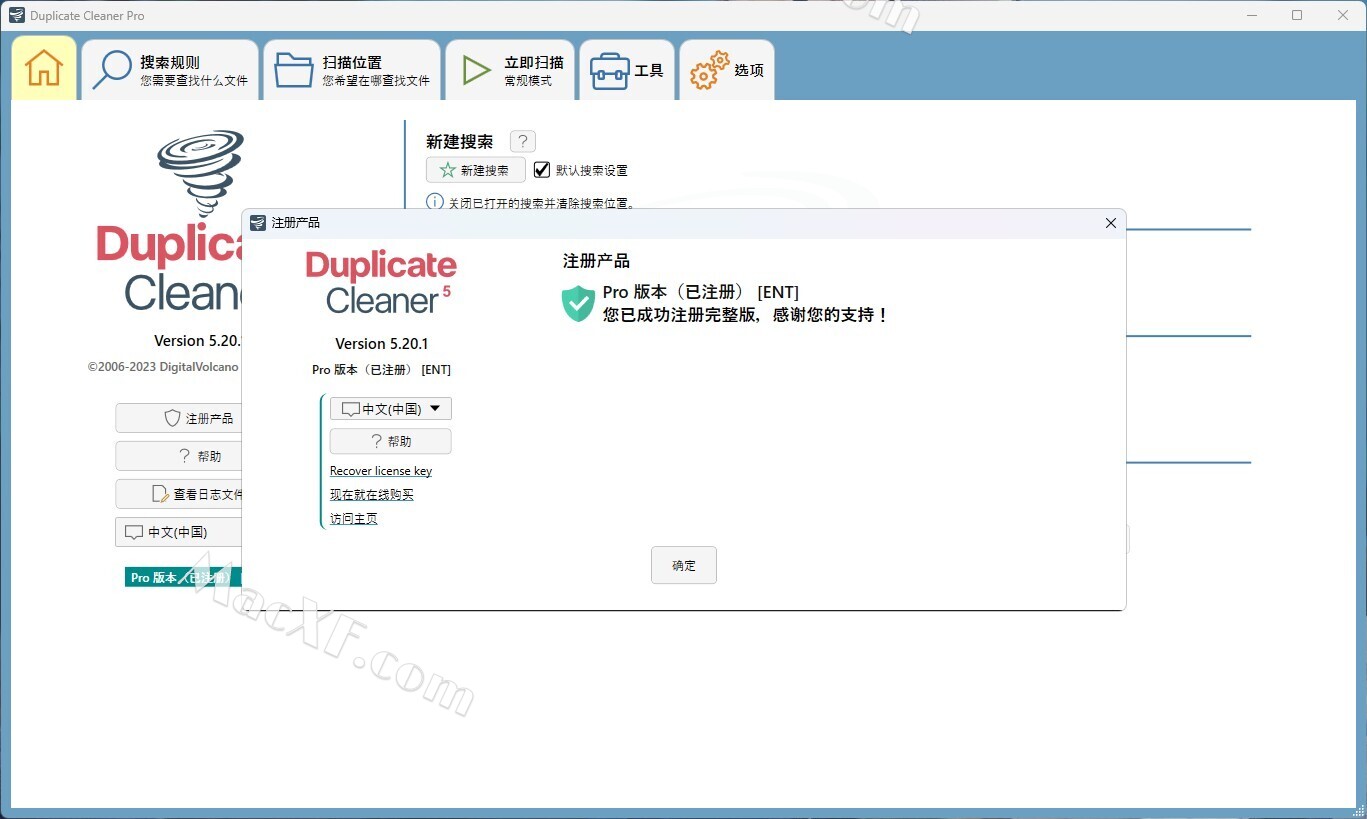The width and height of the screenshot is (1367, 819).
Task: Click the 帮助 button in main window
Action: pos(179,456)
